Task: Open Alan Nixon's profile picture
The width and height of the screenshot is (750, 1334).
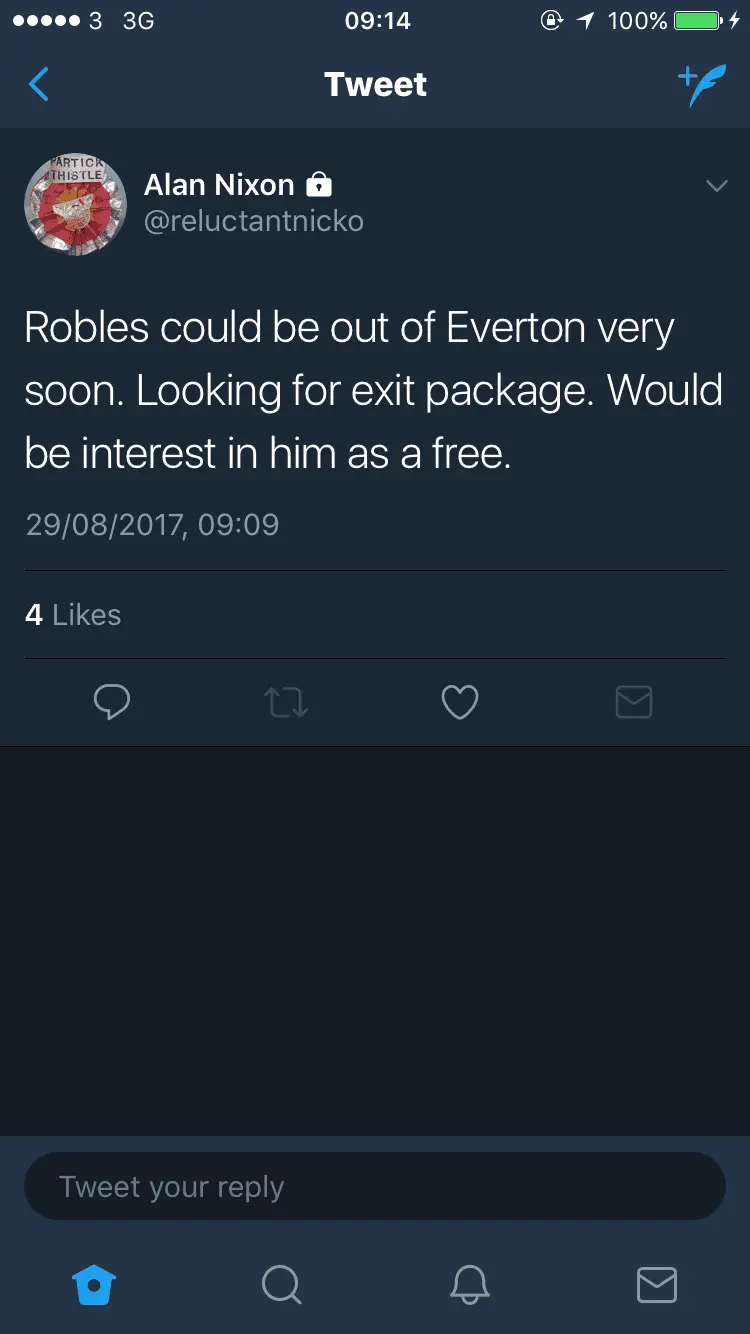Action: click(75, 204)
